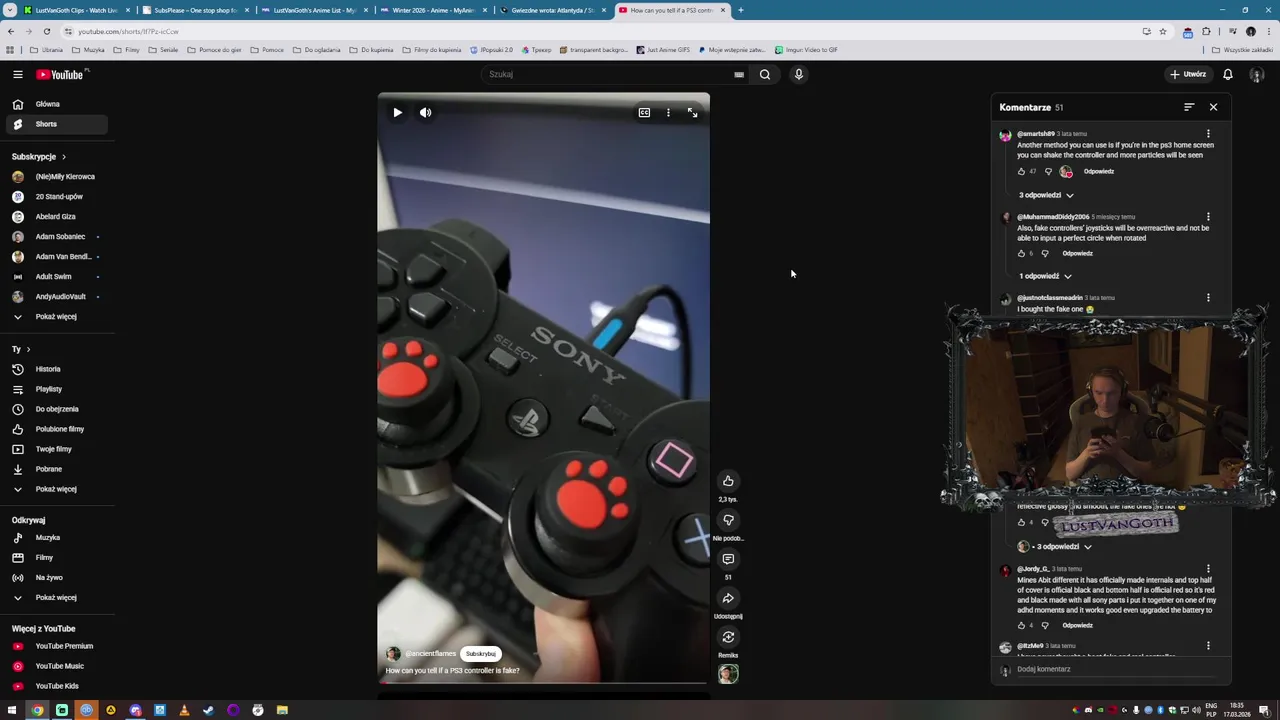Open the Short's comments button

pyautogui.click(x=728, y=559)
